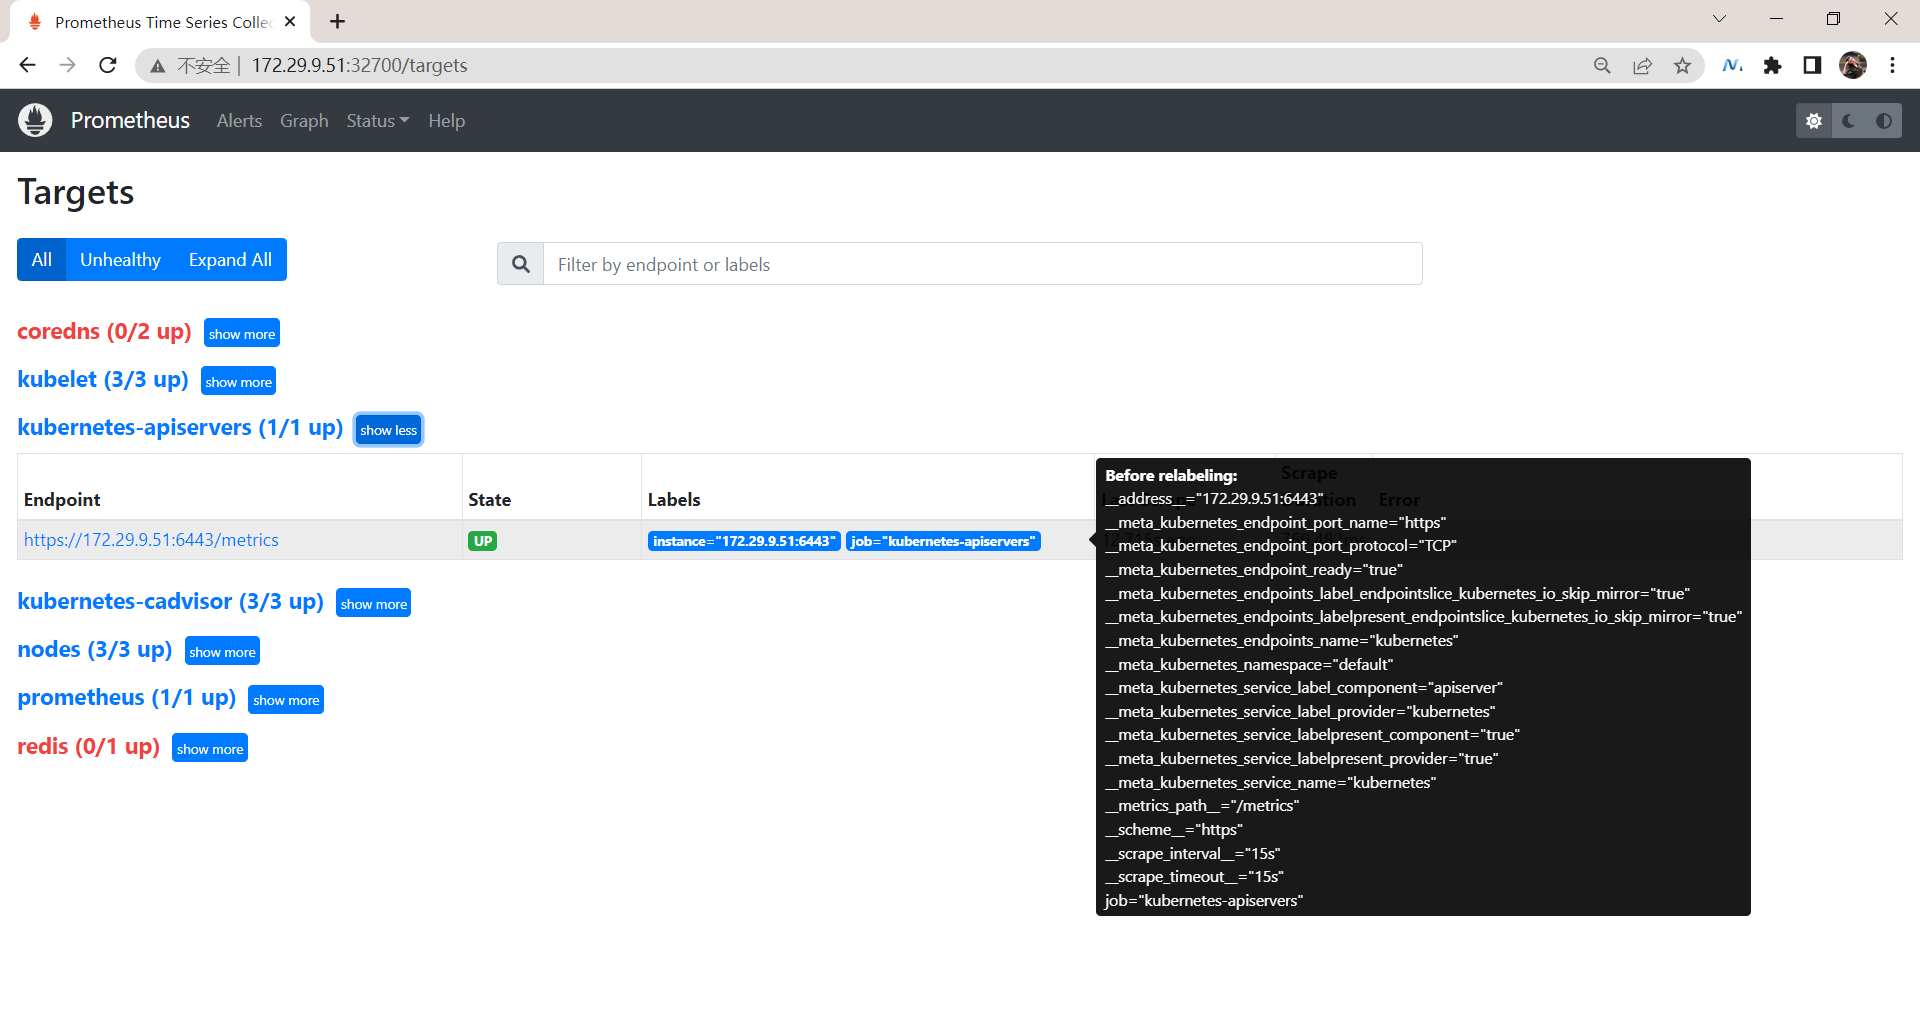
Task: Click the green UP state badge
Action: pos(483,541)
